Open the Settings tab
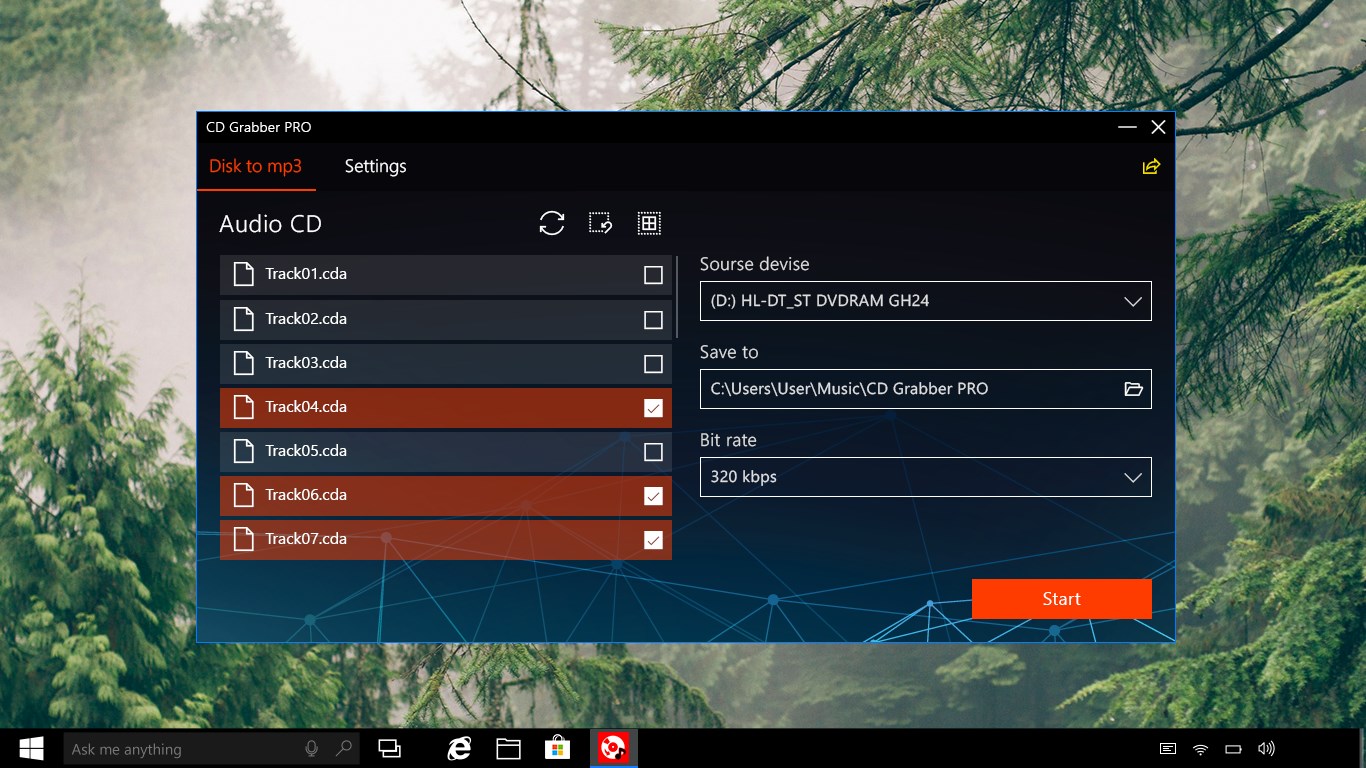Screen dimensions: 1366x768 click(x=376, y=166)
